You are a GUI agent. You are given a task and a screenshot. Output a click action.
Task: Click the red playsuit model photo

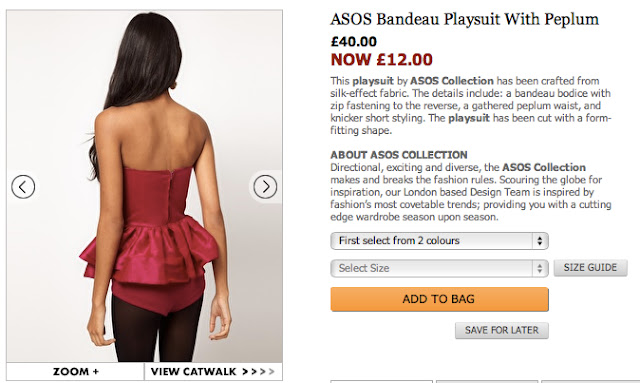pyautogui.click(x=144, y=186)
